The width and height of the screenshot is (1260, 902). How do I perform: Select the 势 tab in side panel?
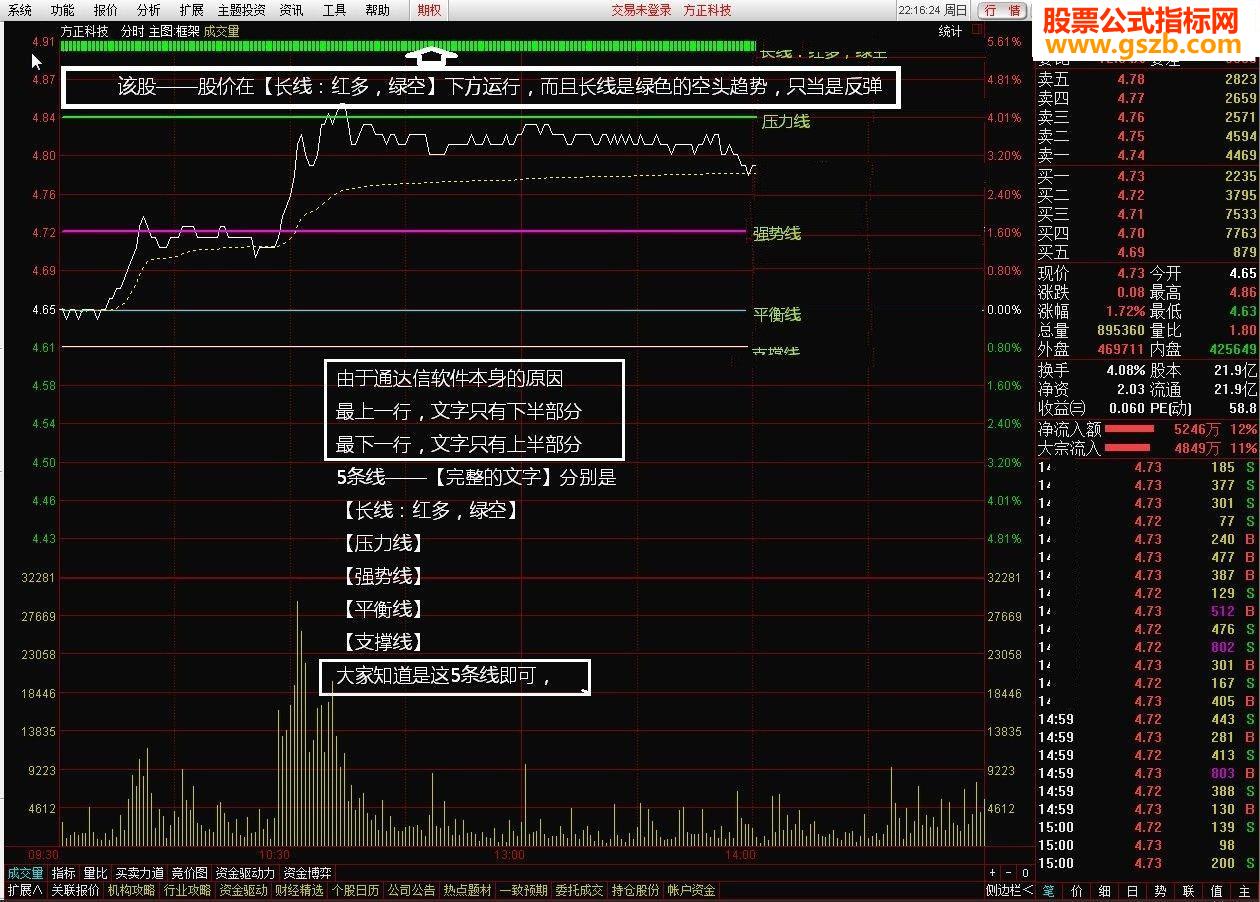click(x=1160, y=890)
